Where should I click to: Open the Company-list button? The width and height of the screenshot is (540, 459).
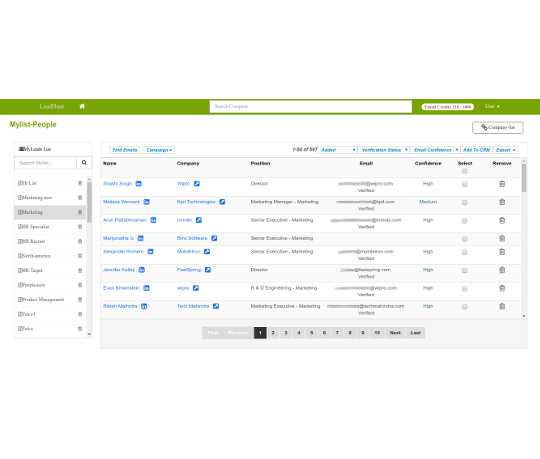pos(498,127)
